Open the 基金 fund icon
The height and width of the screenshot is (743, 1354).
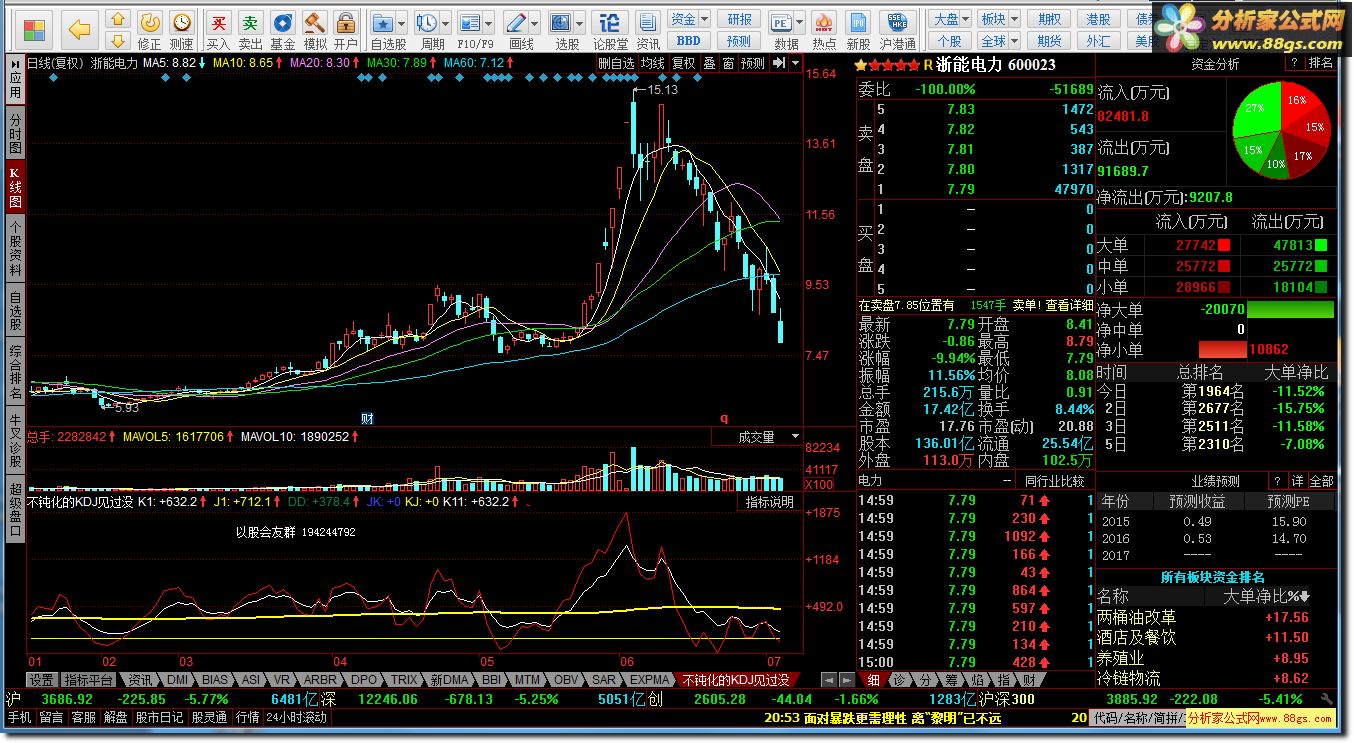tap(283, 29)
